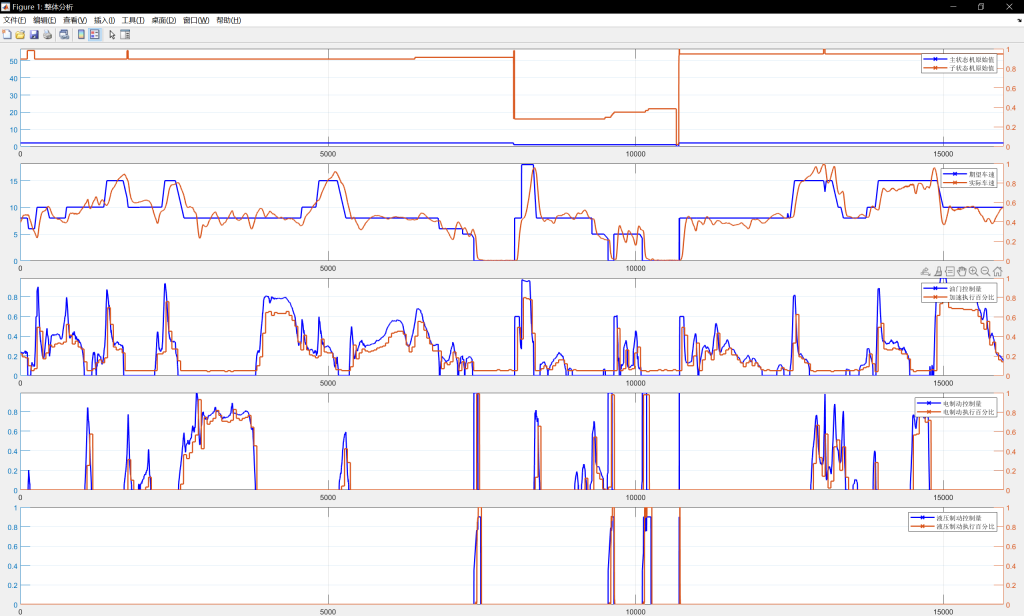Toggle the Insert Colorbar toolbar button
The width and height of the screenshot is (1024, 616).
[x=82, y=34]
